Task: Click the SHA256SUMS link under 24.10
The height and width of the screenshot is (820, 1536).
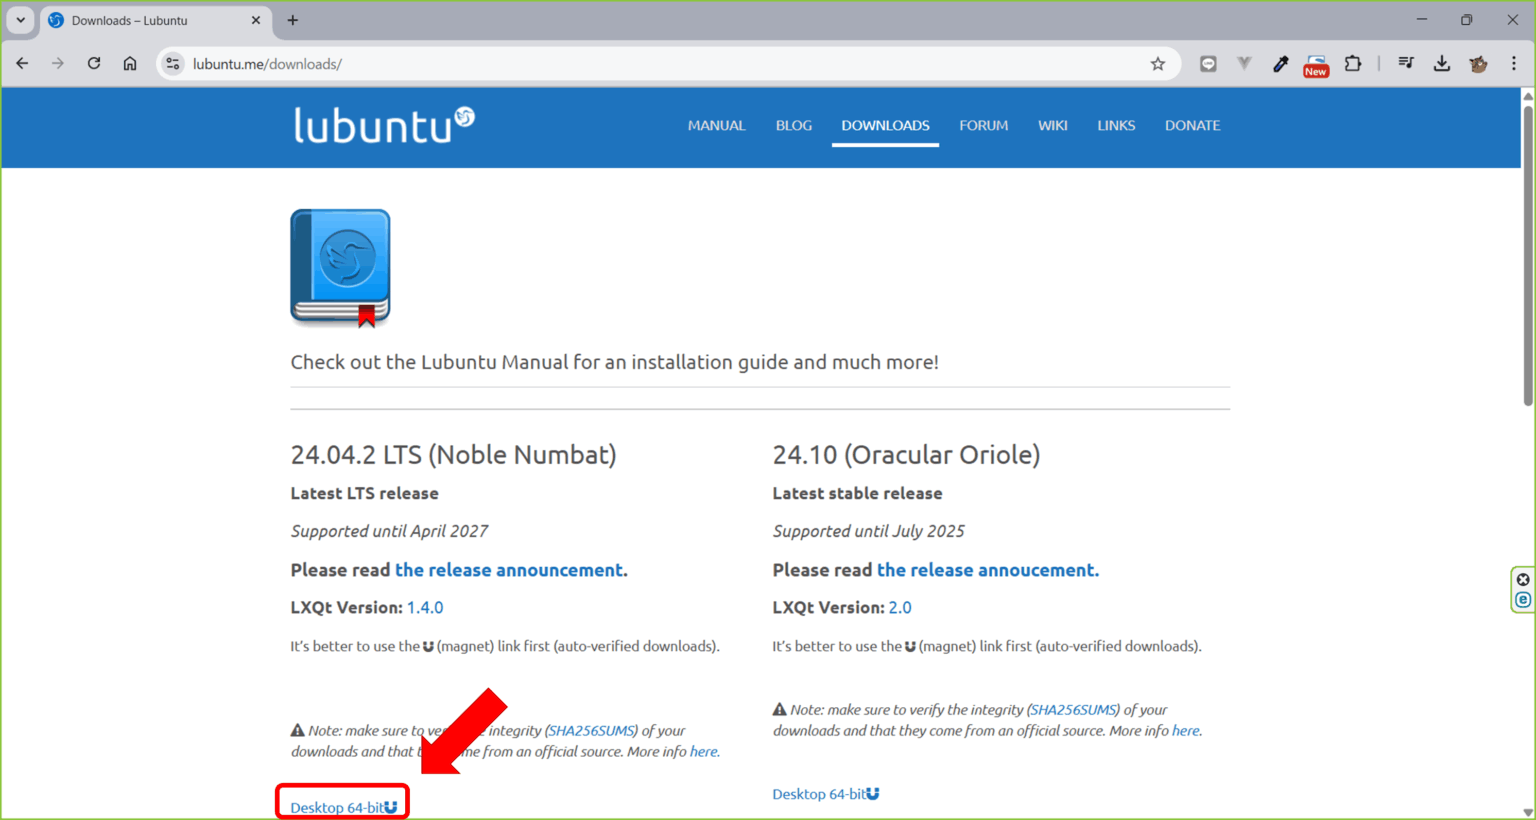Action: tap(1071, 709)
